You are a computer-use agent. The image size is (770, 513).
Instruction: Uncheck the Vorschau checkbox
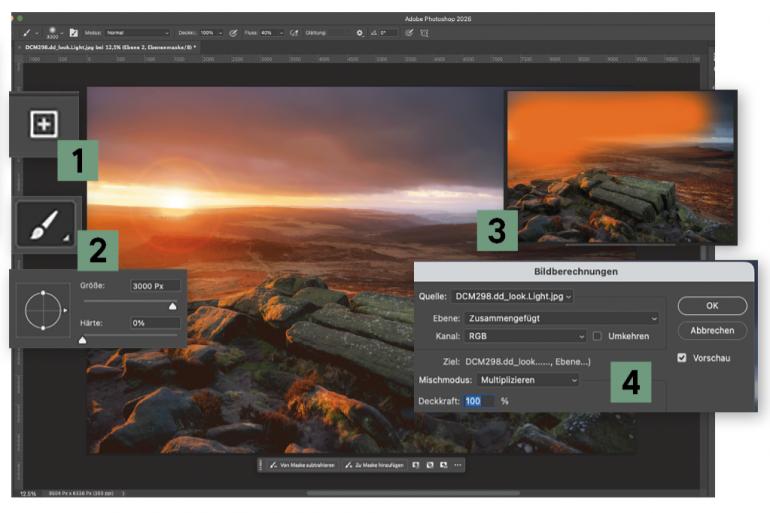682,358
